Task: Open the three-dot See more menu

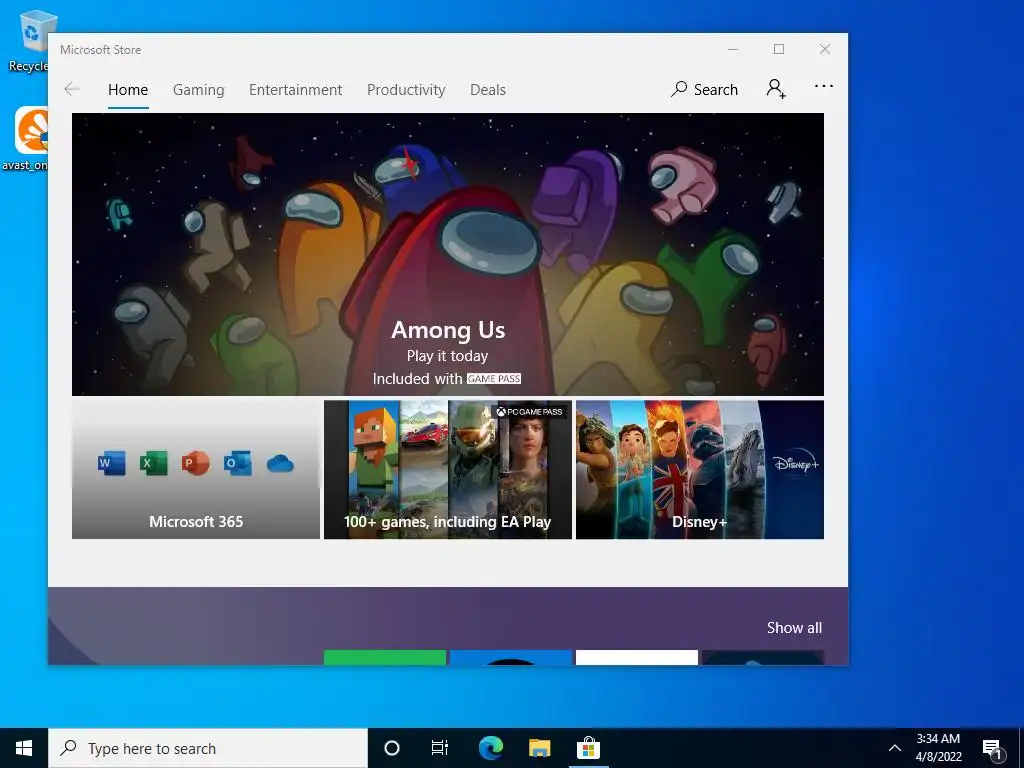Action: click(824, 86)
